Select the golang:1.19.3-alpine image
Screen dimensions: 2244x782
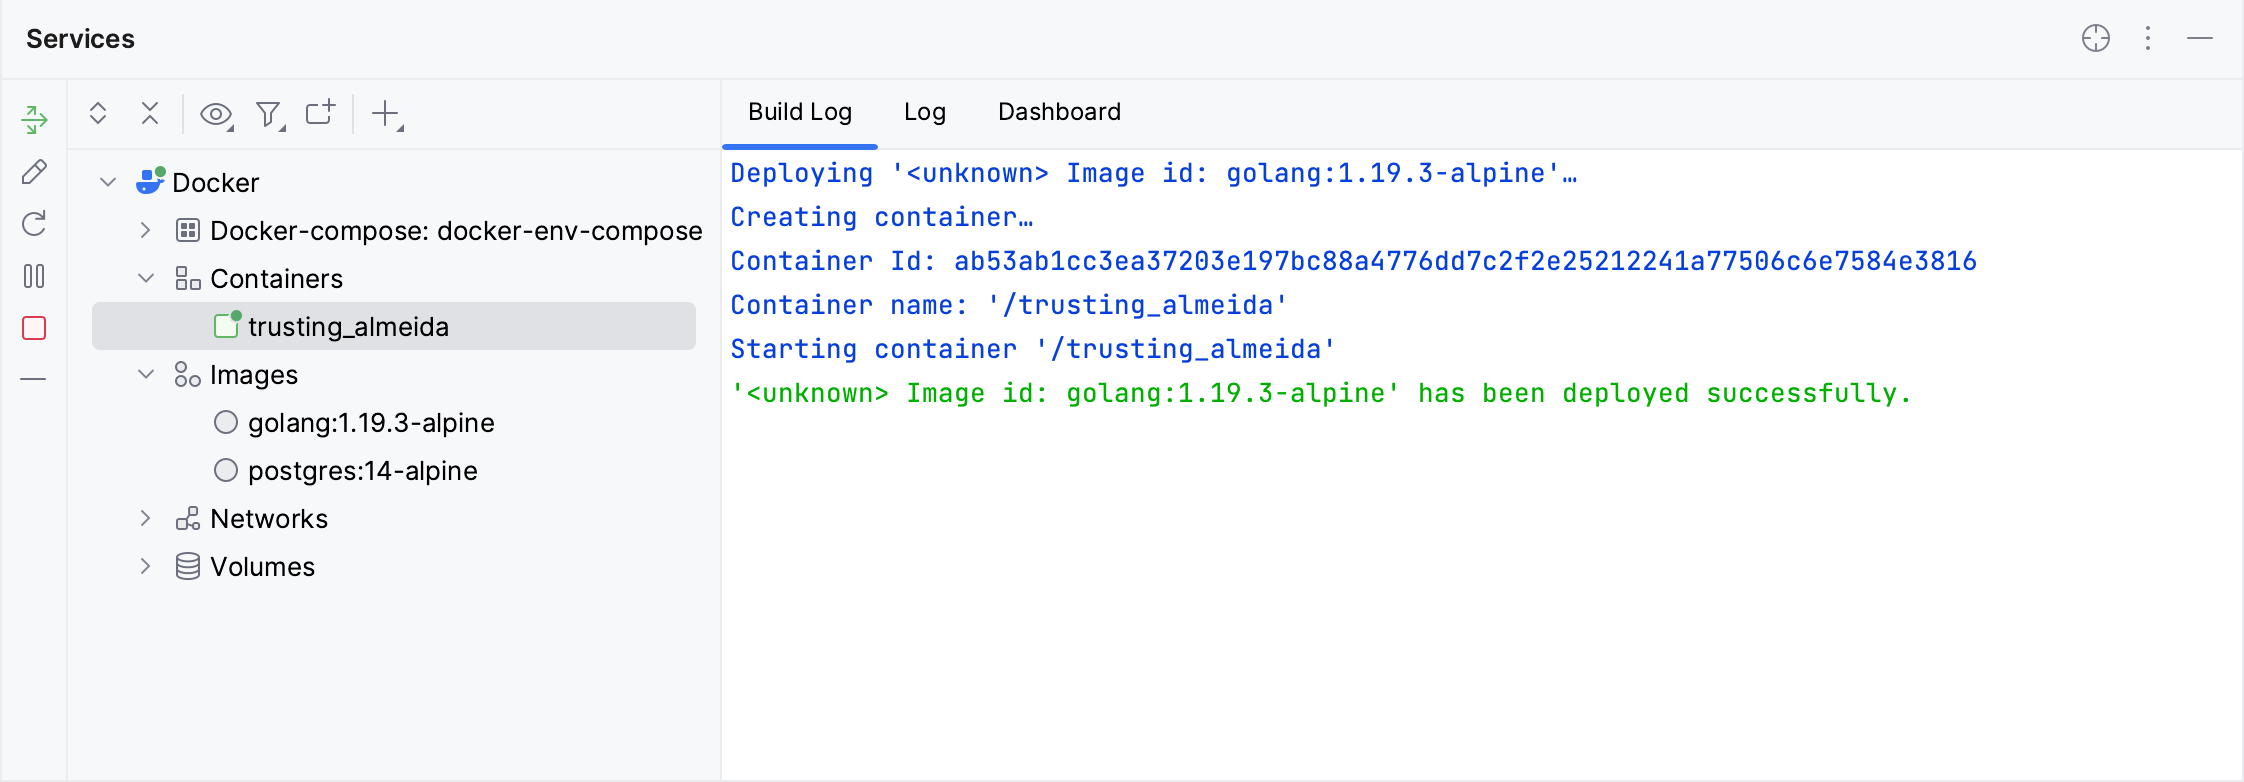click(371, 423)
